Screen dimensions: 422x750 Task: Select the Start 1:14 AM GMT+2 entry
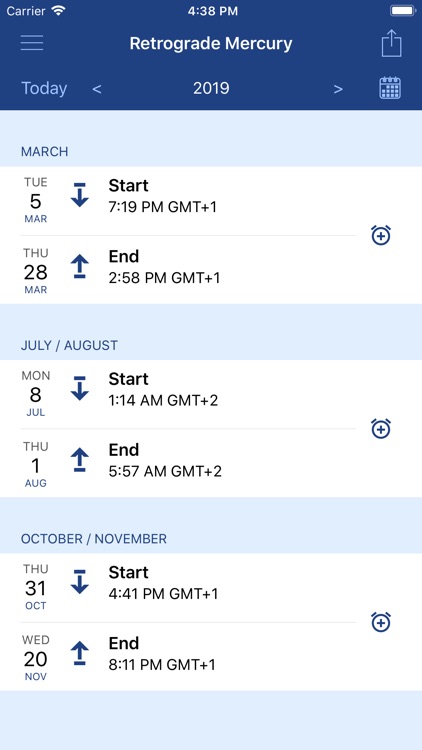pyautogui.click(x=189, y=394)
